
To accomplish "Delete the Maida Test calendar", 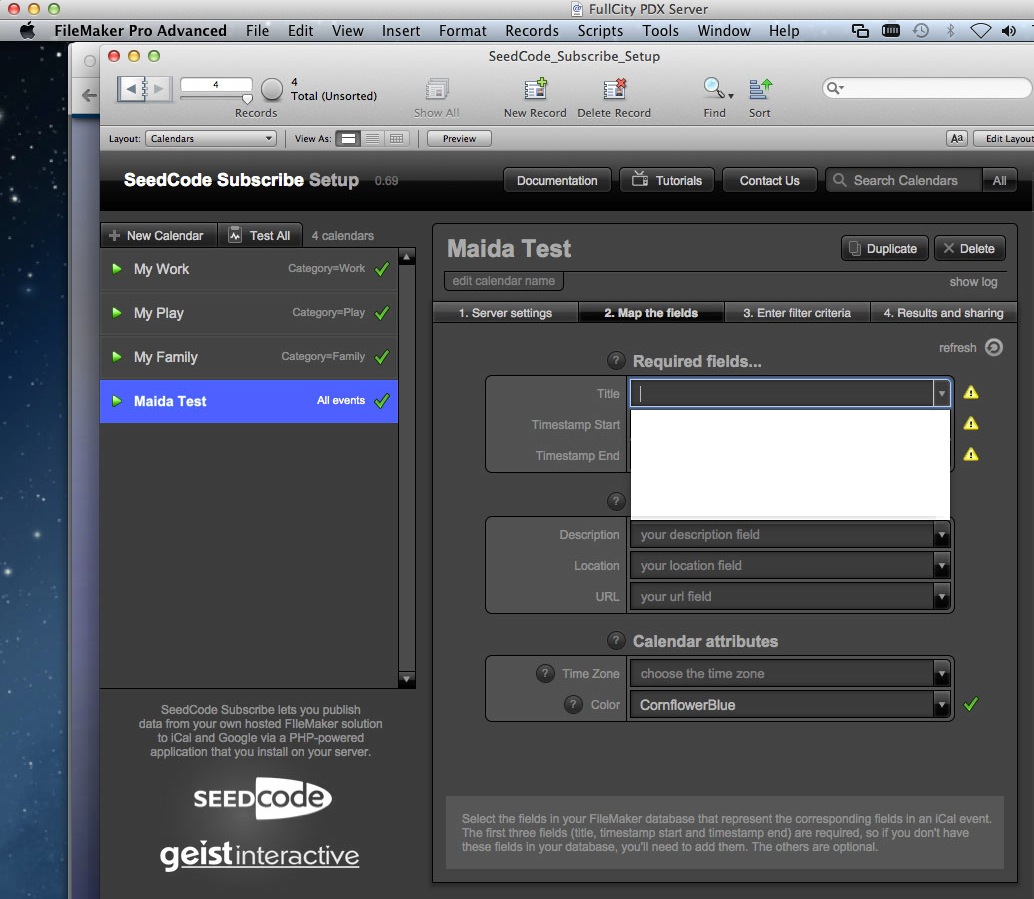I will pyautogui.click(x=969, y=249).
